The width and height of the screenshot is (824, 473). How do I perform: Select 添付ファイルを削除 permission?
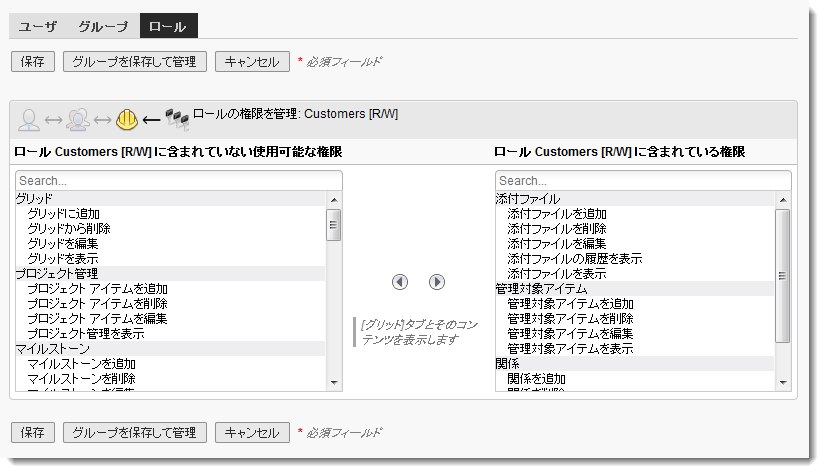pos(635,229)
